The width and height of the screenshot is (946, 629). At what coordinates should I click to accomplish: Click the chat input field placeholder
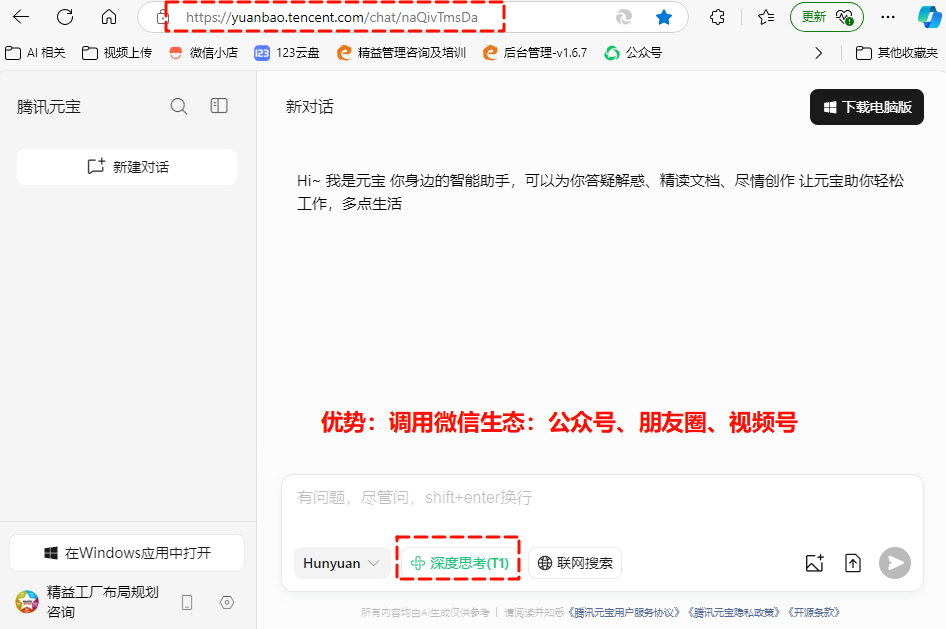[414, 498]
